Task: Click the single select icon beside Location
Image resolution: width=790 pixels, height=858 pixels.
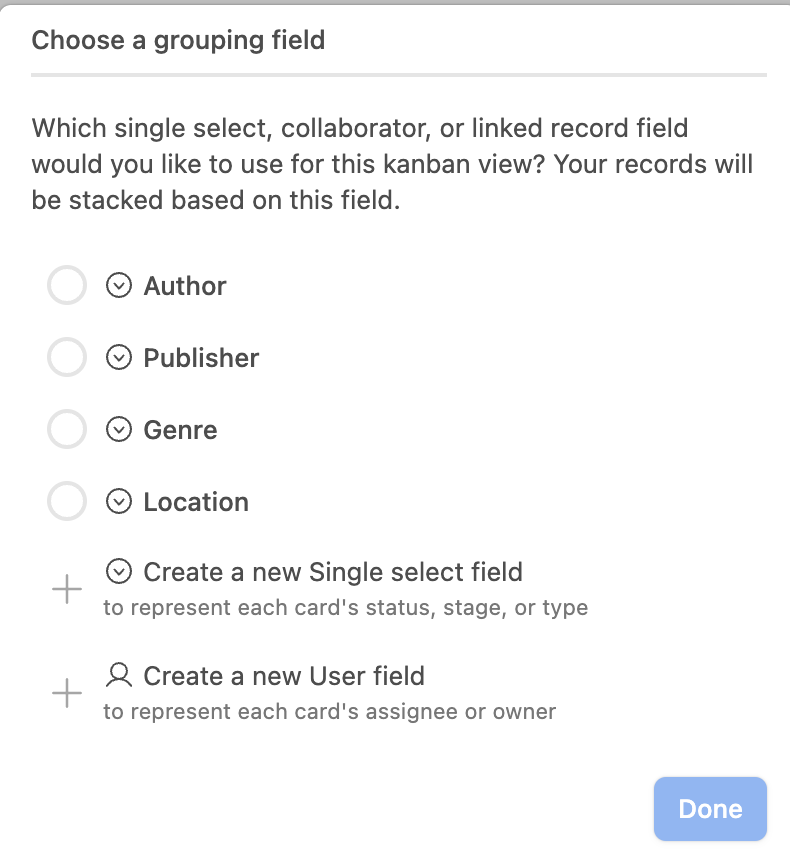Action: tap(119, 502)
